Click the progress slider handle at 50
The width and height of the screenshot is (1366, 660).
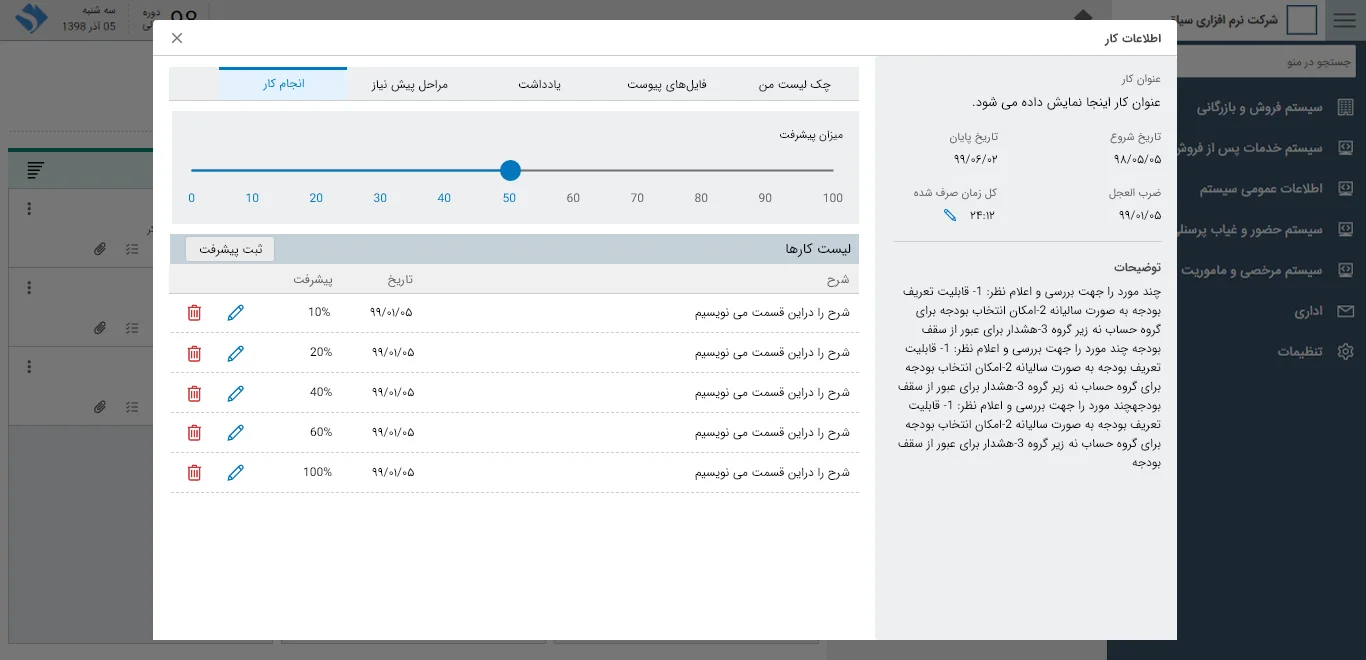510,171
